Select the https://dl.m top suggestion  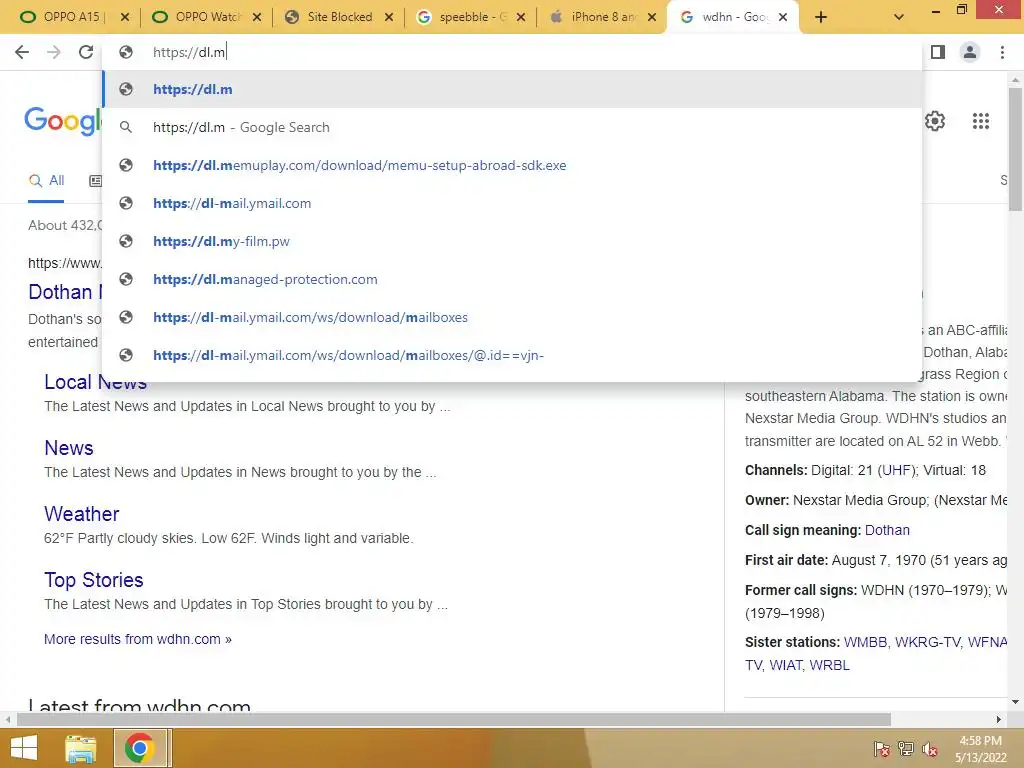(x=512, y=89)
